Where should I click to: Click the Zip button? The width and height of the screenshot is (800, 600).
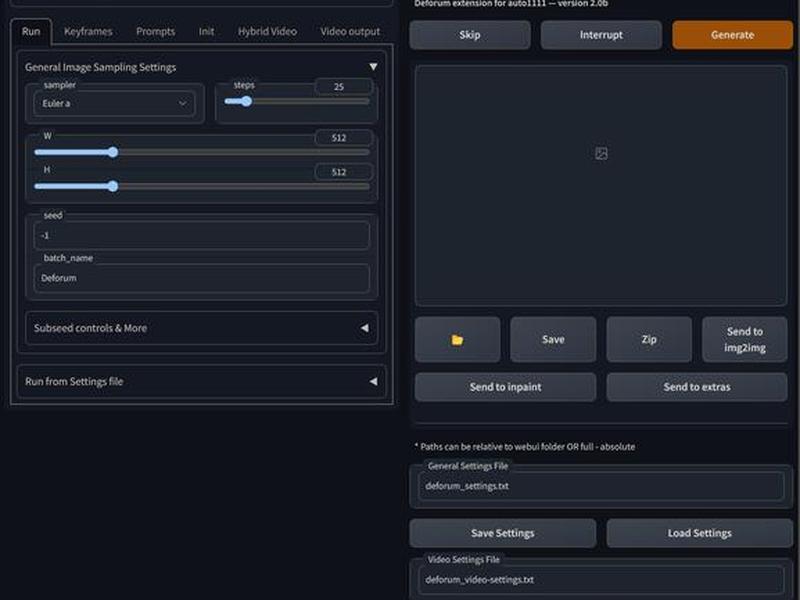[x=649, y=339]
